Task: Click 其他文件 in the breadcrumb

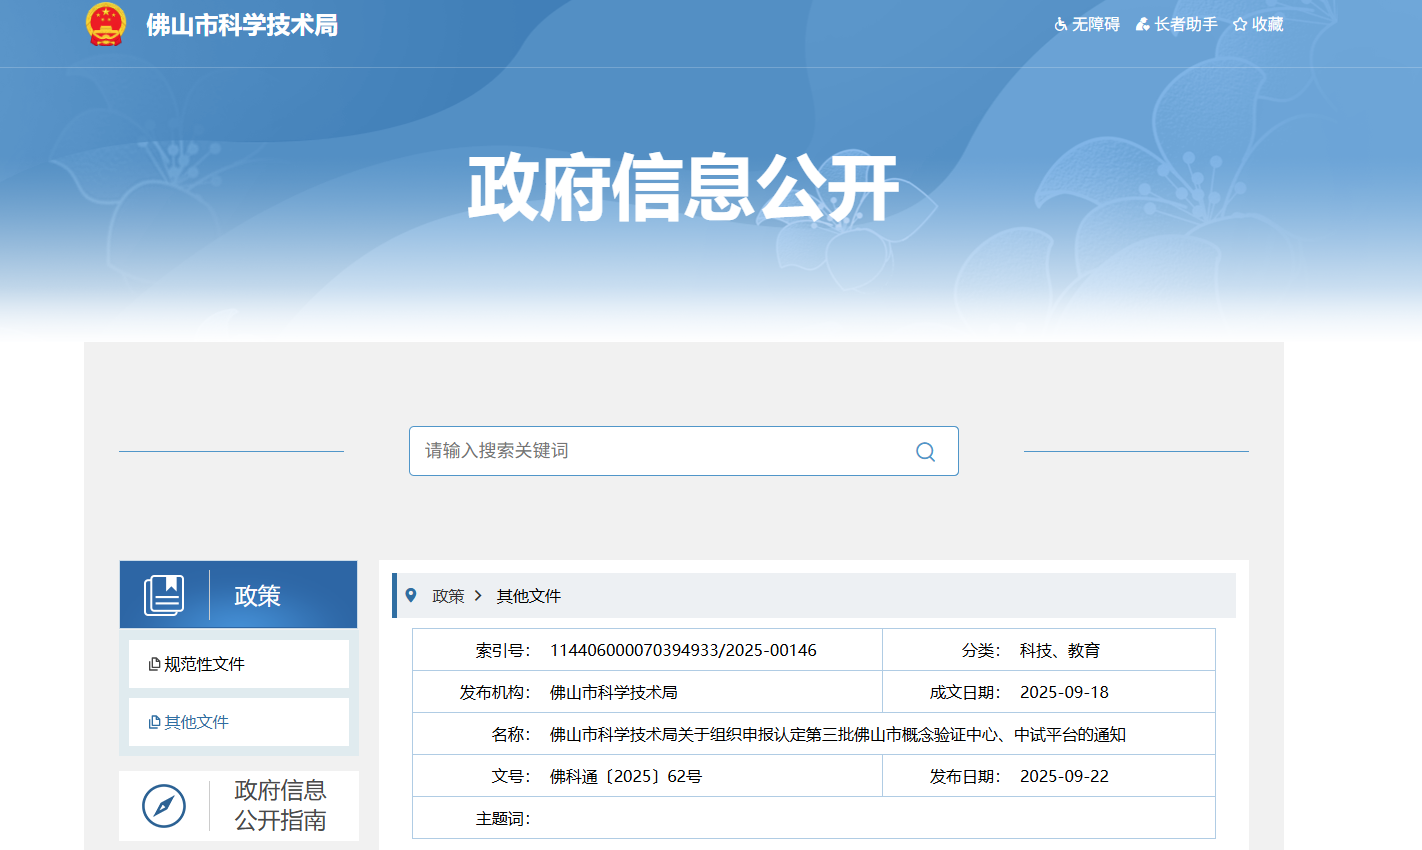Action: (528, 596)
